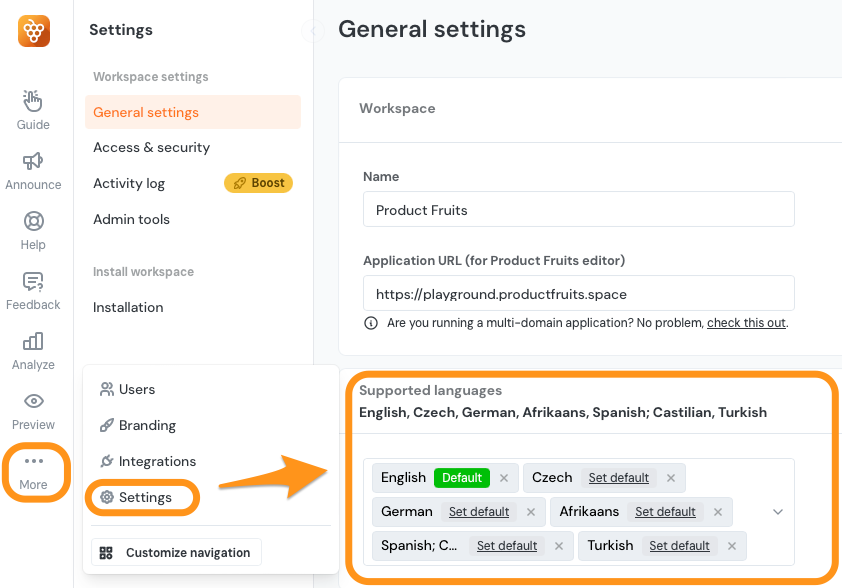842x588 pixels.
Task: Expand the supported languages dropdown chevron
Action: tap(778, 512)
